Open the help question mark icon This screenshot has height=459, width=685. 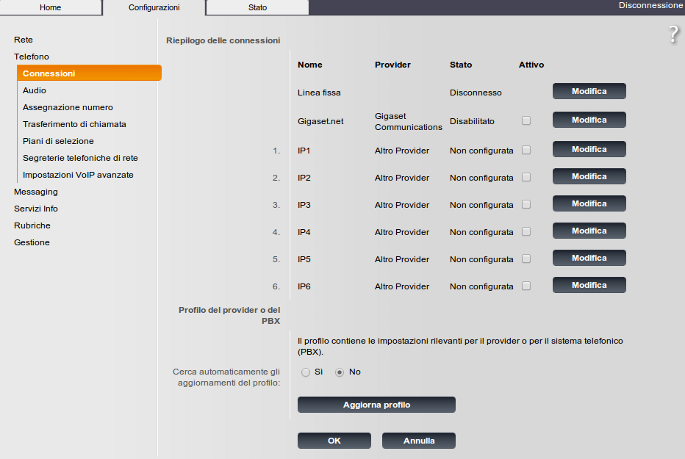(674, 35)
